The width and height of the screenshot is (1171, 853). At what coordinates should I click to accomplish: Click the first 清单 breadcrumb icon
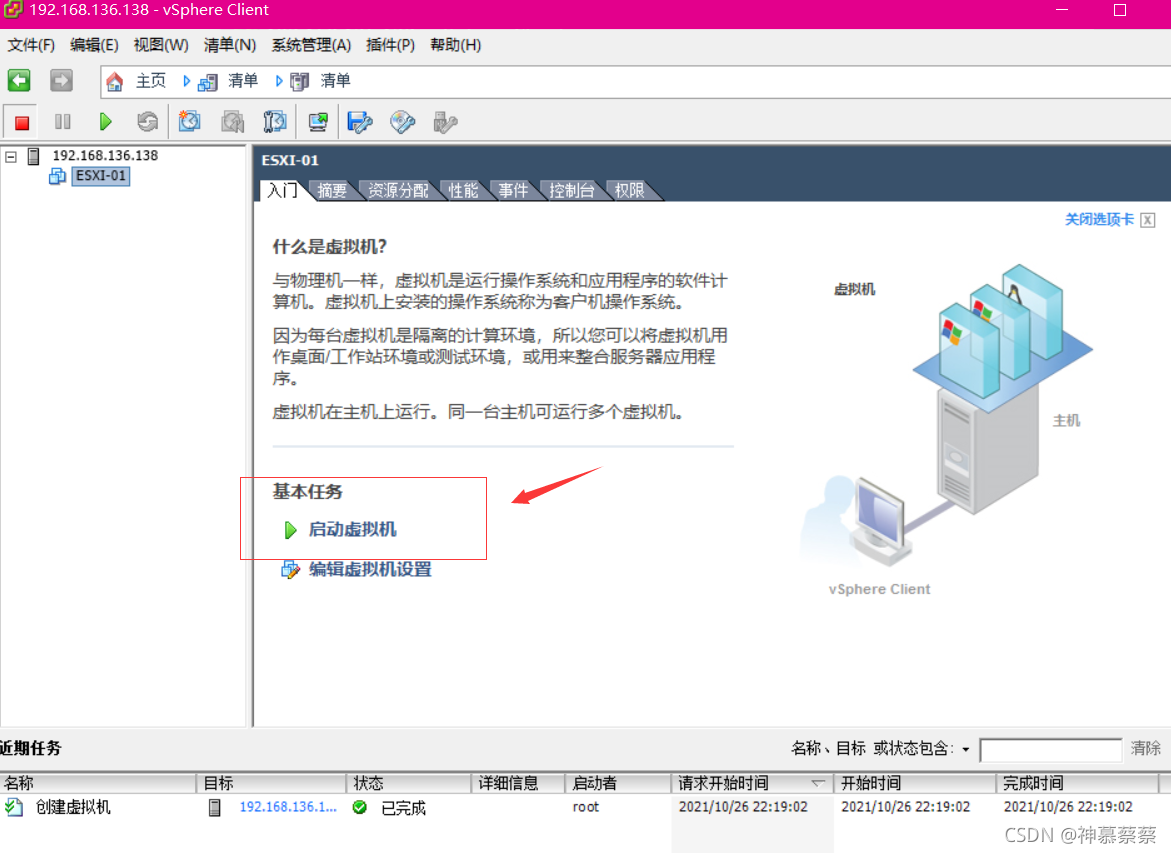click(x=208, y=81)
